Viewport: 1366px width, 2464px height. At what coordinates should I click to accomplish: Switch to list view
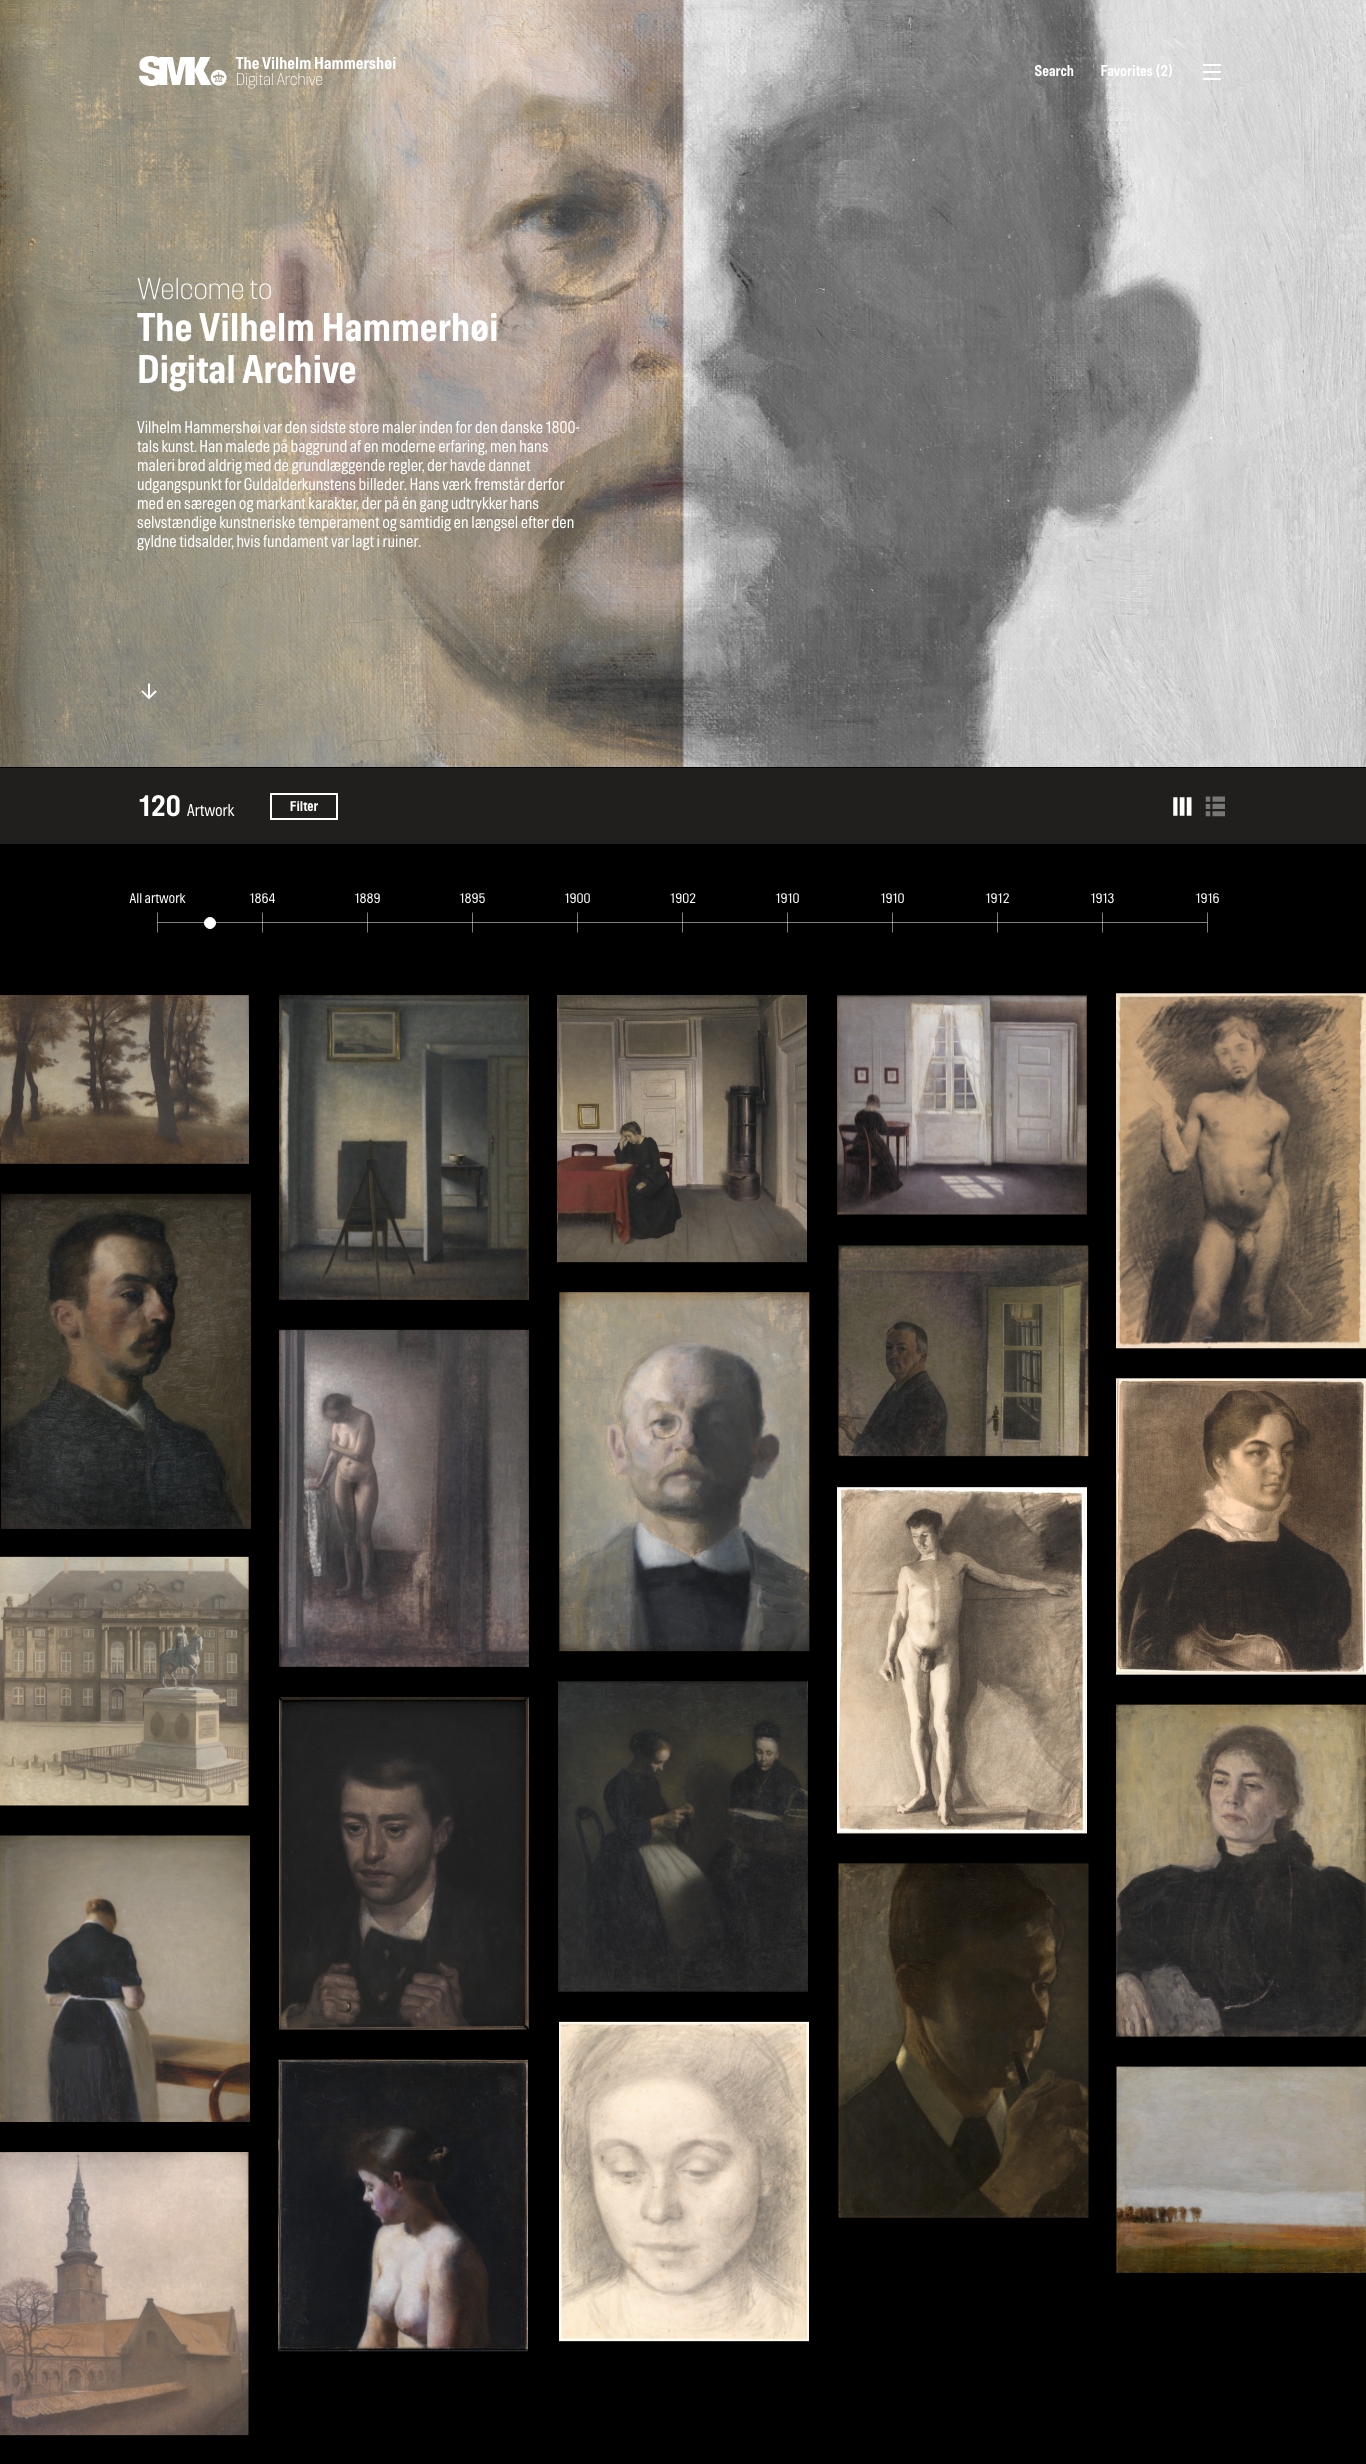click(x=1215, y=806)
